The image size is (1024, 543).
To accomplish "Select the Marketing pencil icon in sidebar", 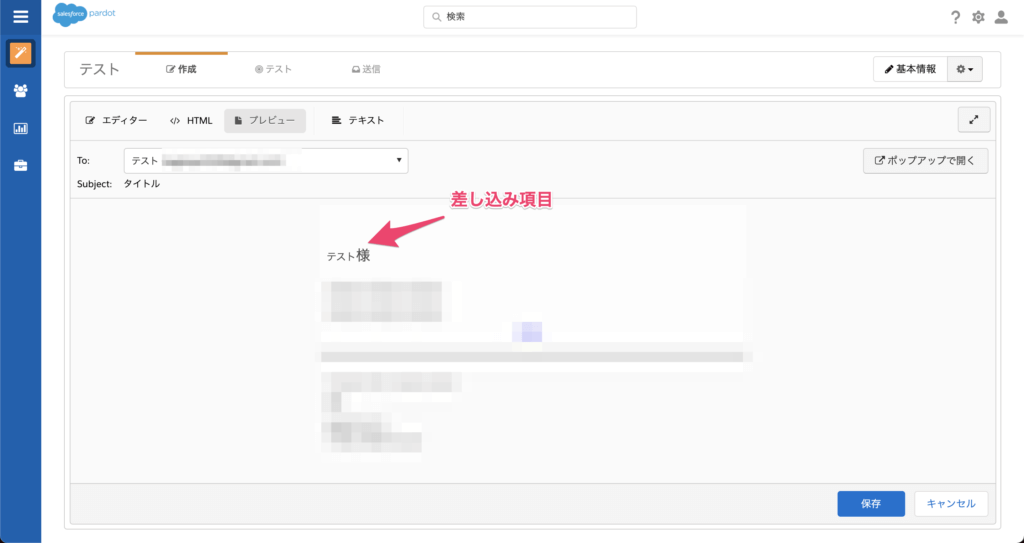I will [20, 53].
